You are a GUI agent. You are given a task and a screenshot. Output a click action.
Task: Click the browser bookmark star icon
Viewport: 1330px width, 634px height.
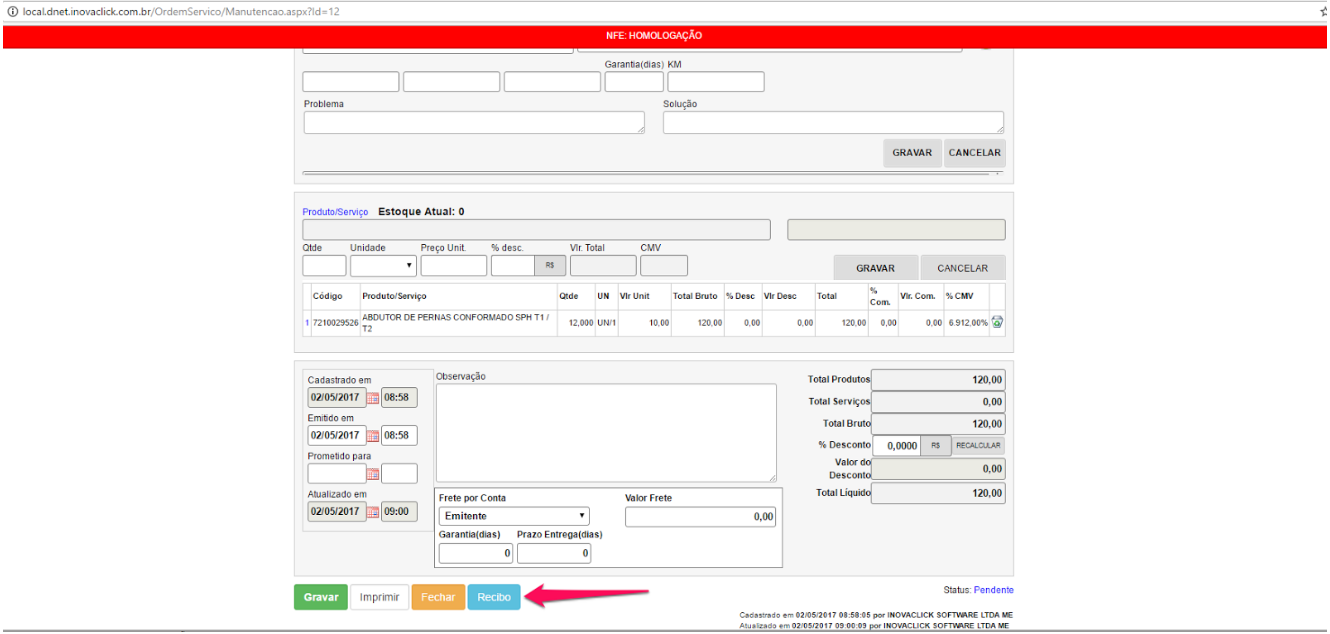point(1323,10)
